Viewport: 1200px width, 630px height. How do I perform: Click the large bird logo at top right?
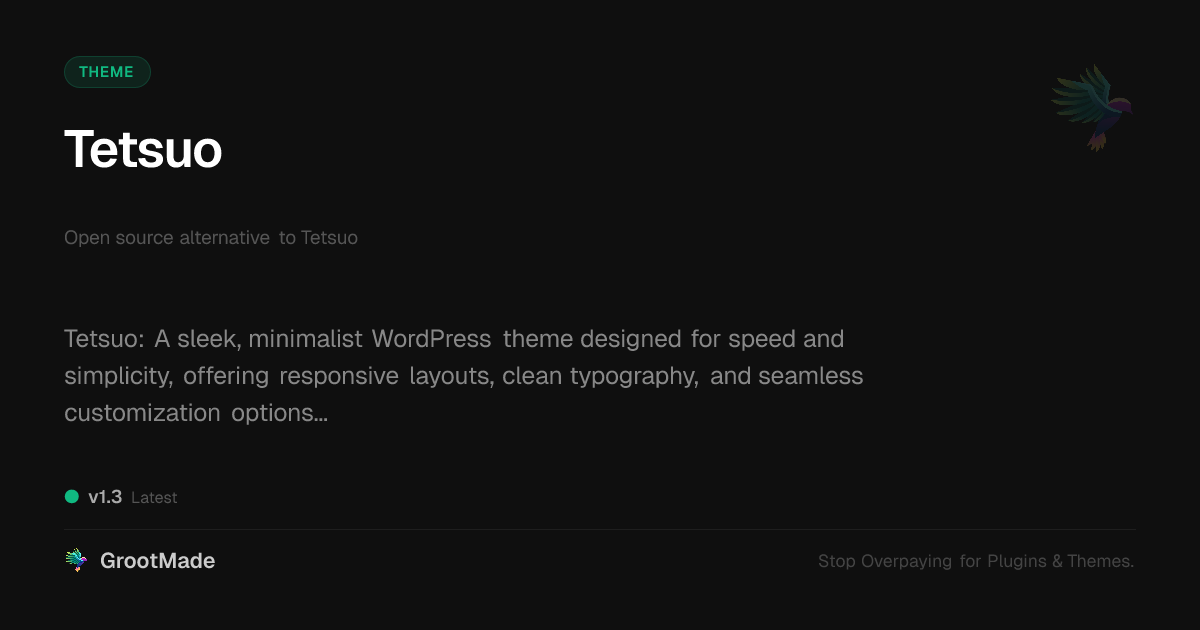(x=1092, y=108)
